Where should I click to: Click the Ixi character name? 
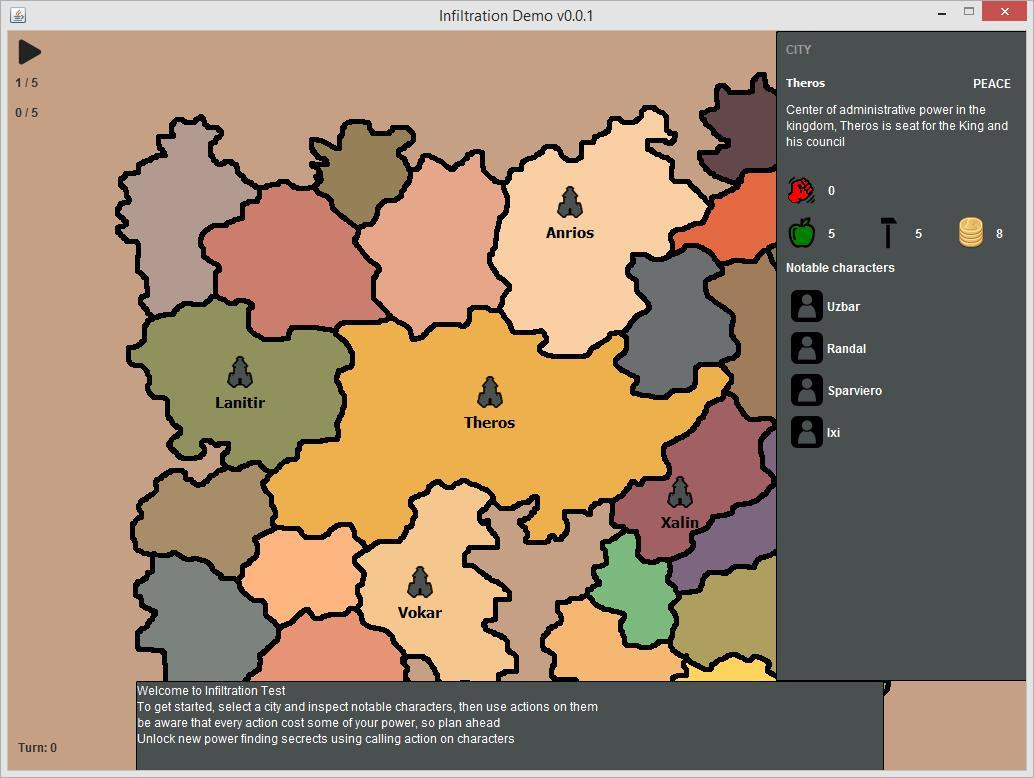[x=834, y=433]
